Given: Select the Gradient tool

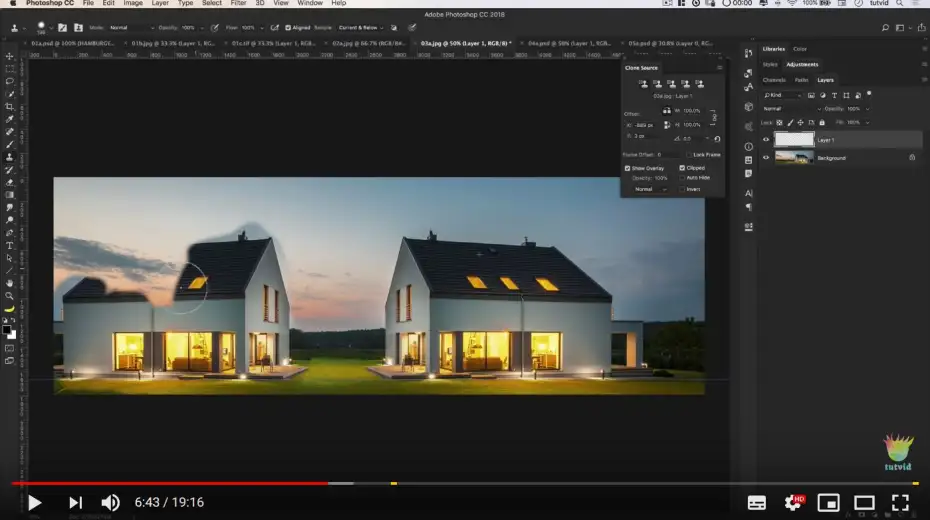Looking at the screenshot, I should (x=9, y=195).
